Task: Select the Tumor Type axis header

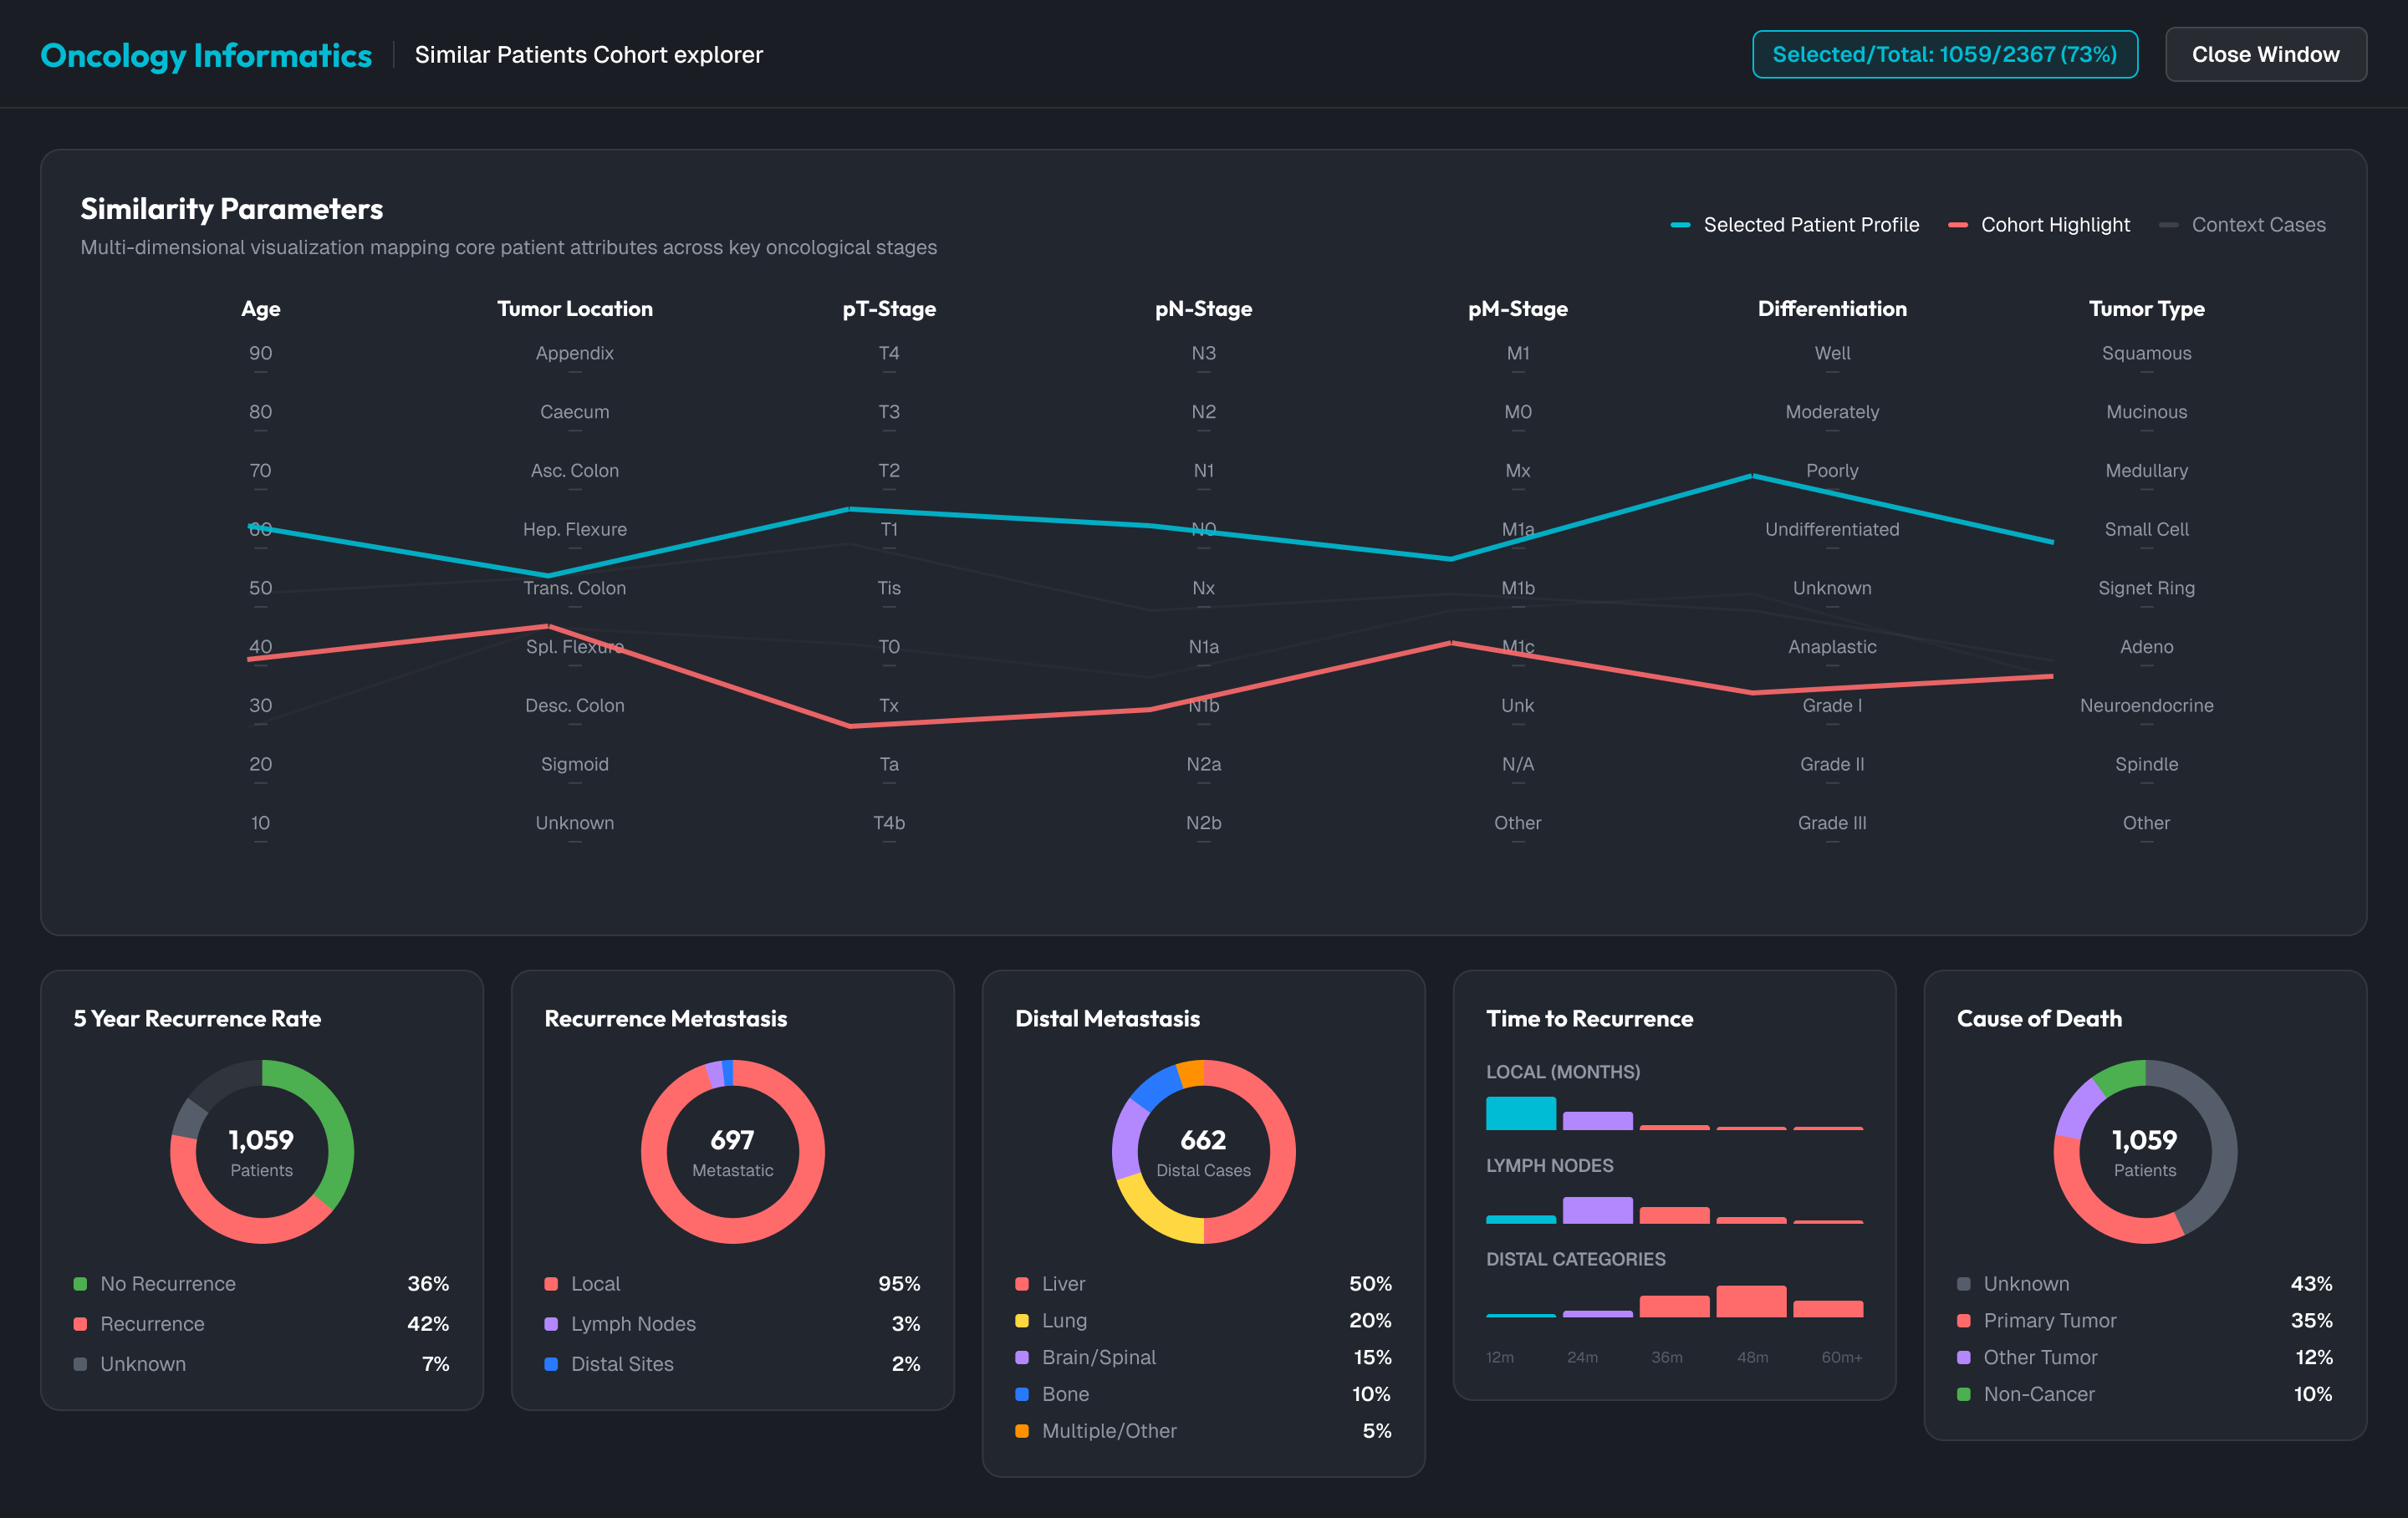Action: [2147, 309]
